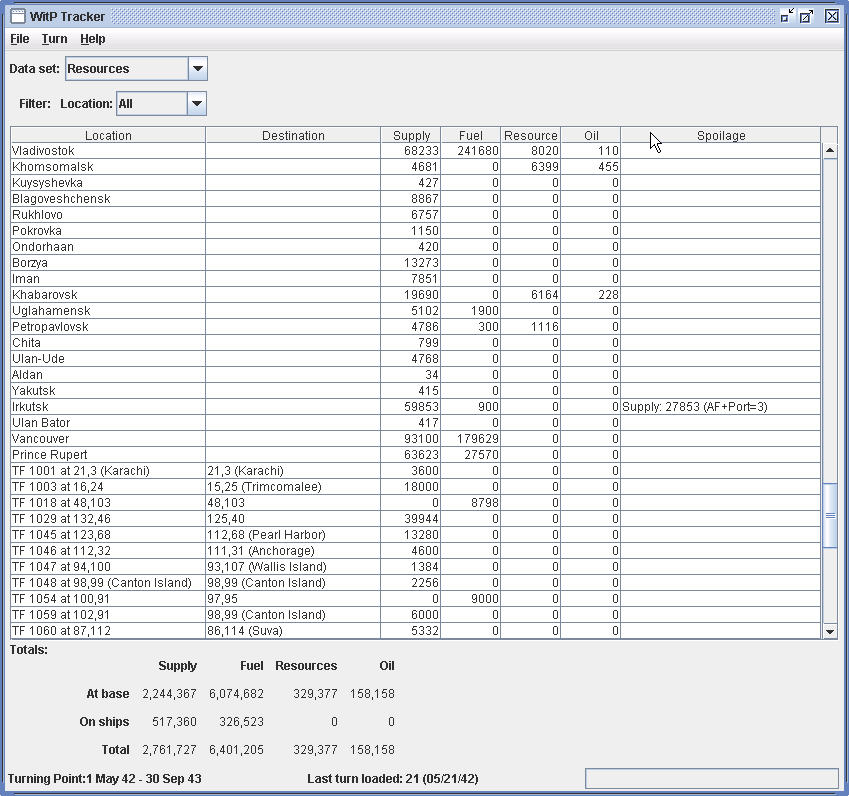Sort by the Oil column header
This screenshot has width=849, height=796.
pyautogui.click(x=591, y=135)
